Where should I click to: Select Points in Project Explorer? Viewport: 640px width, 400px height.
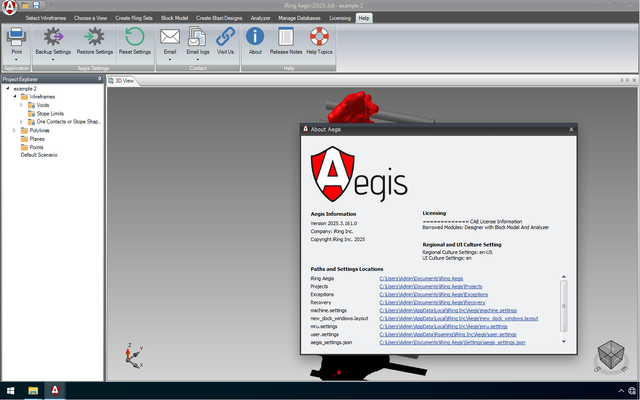pyautogui.click(x=36, y=147)
